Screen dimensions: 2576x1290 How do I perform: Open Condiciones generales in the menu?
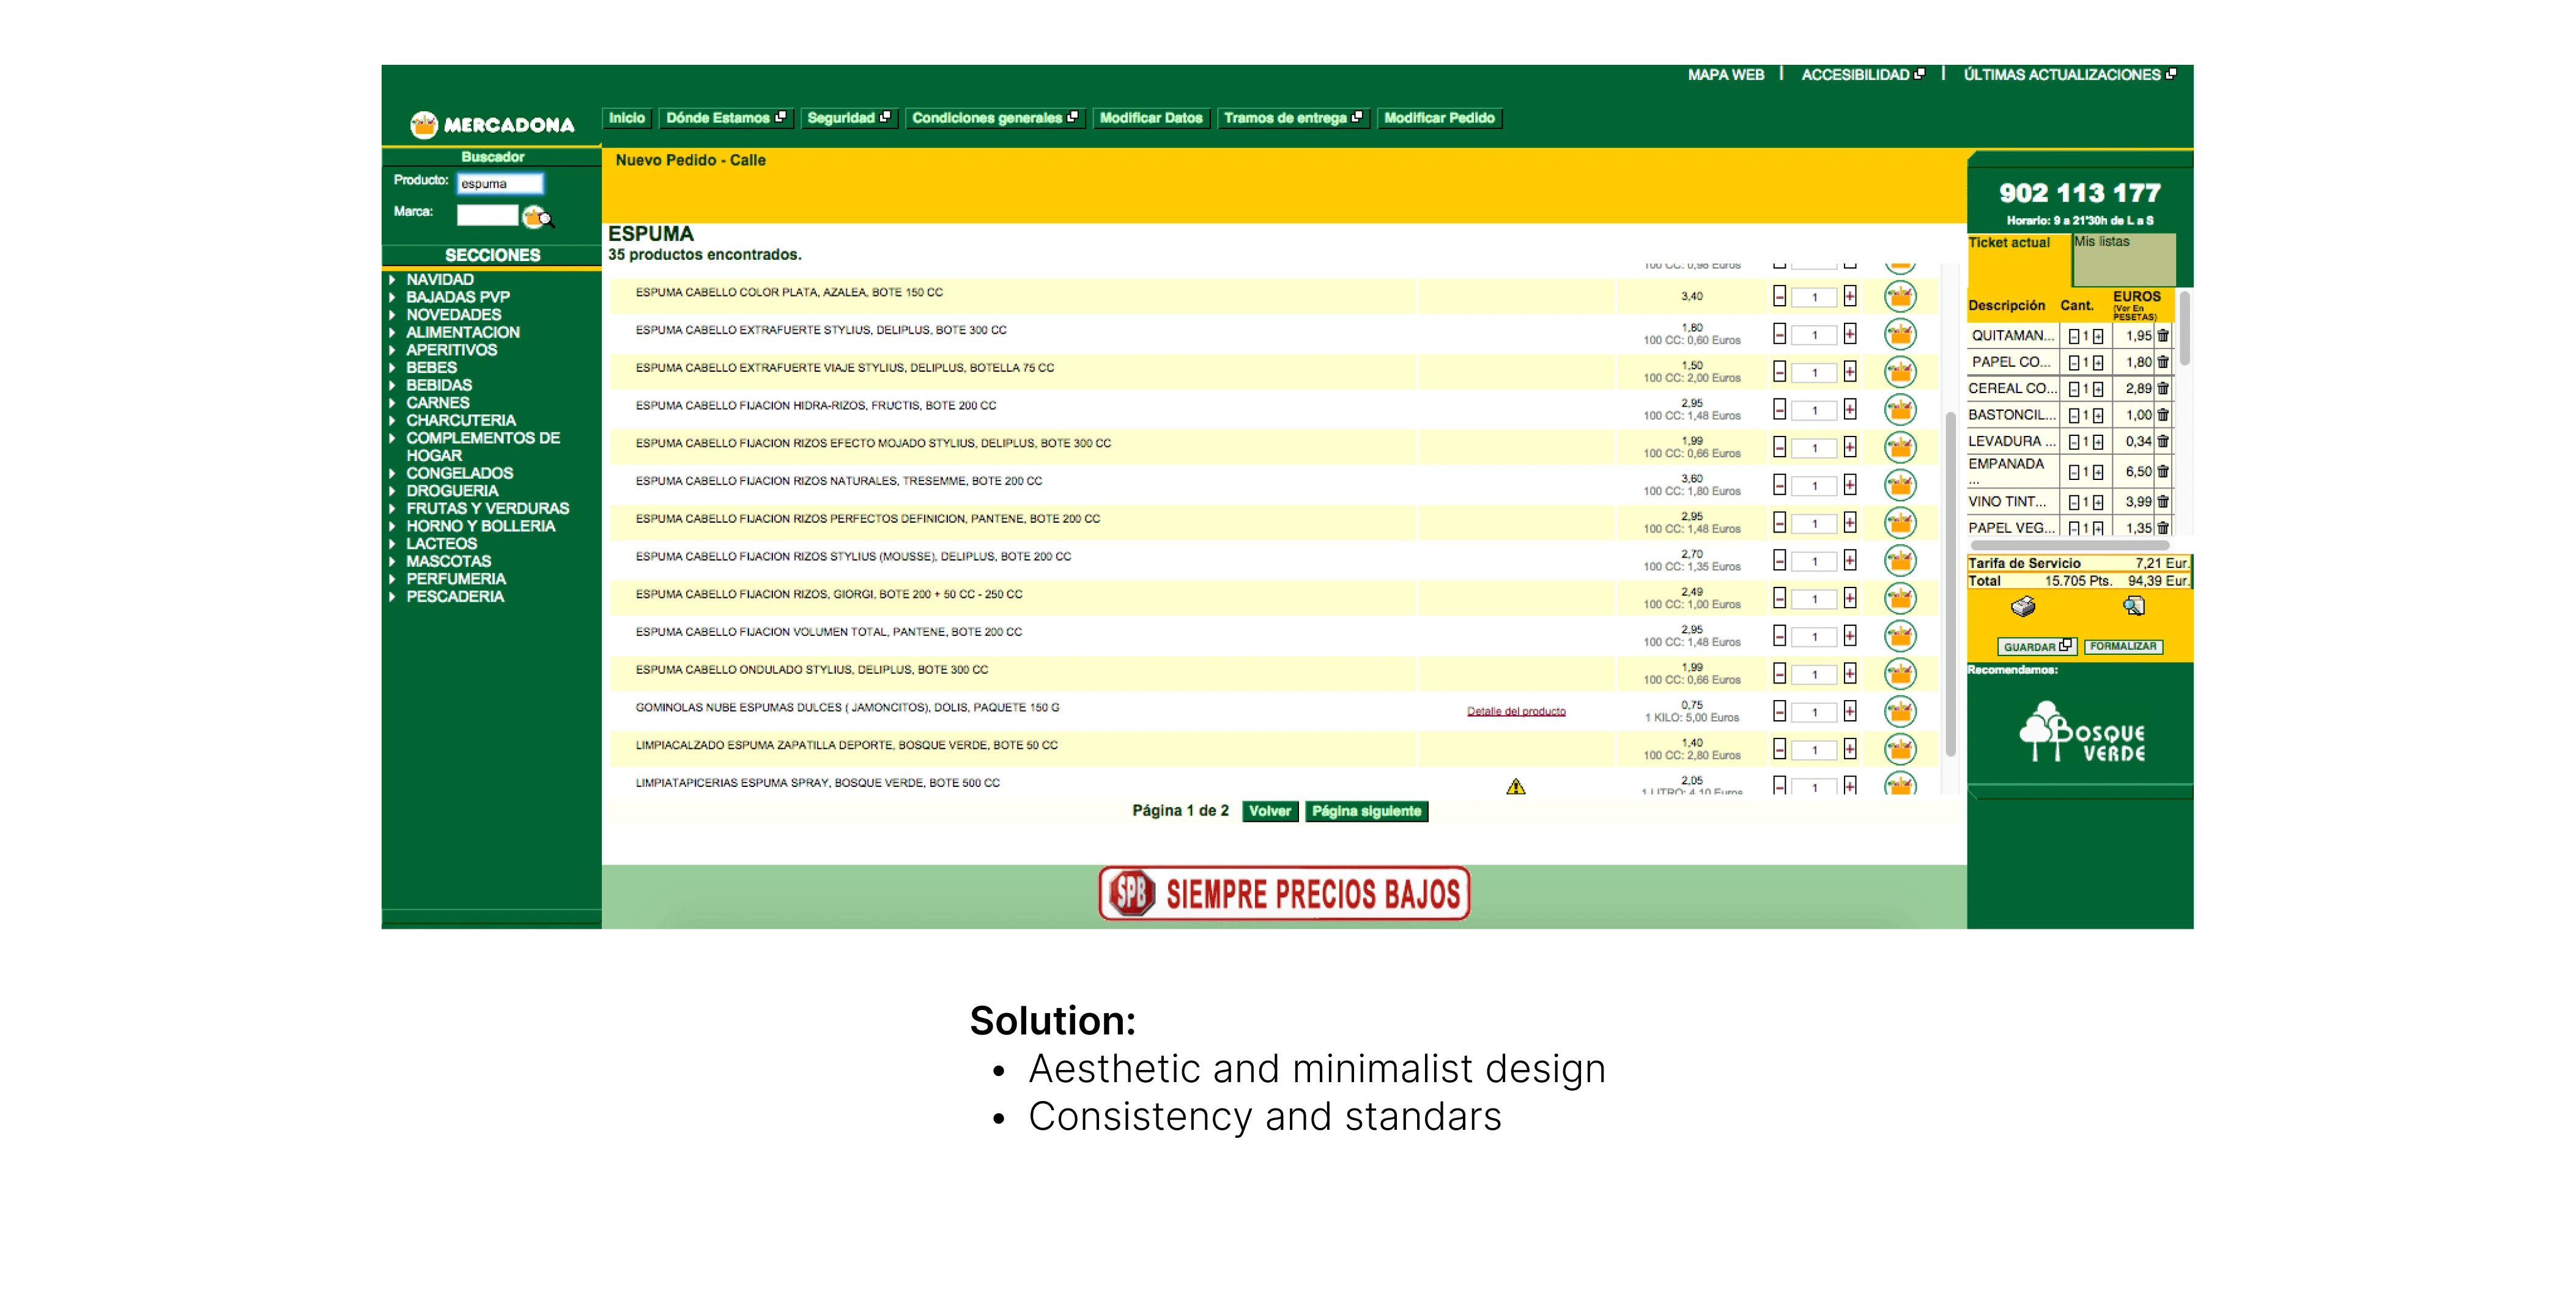pos(995,118)
